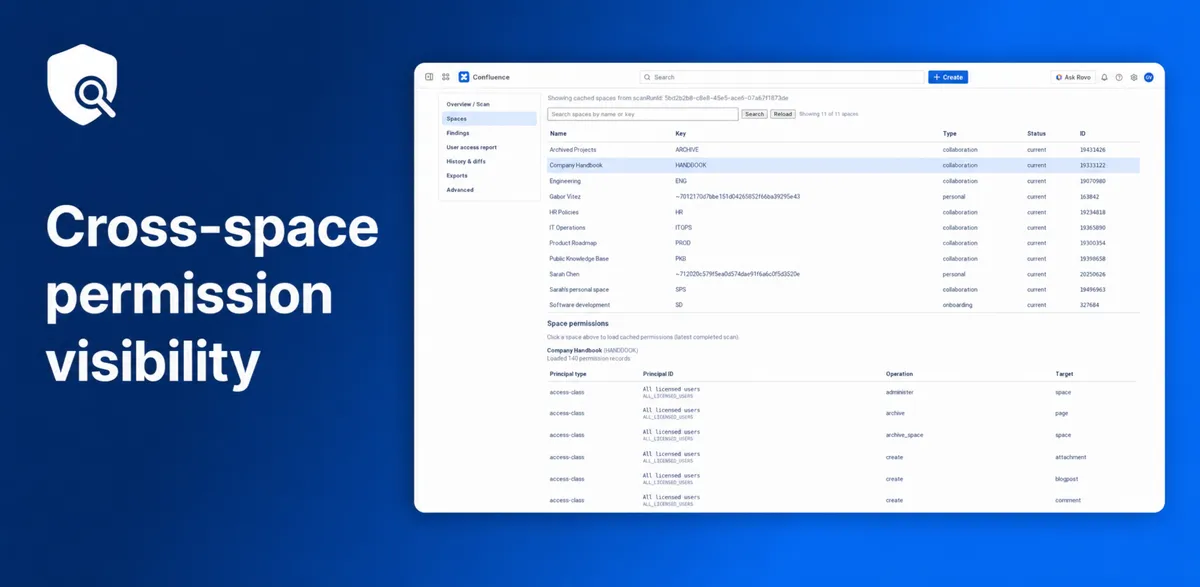Click 'Showing 11 of 11 spaces' text
This screenshot has height=587, width=1200.
coord(828,114)
